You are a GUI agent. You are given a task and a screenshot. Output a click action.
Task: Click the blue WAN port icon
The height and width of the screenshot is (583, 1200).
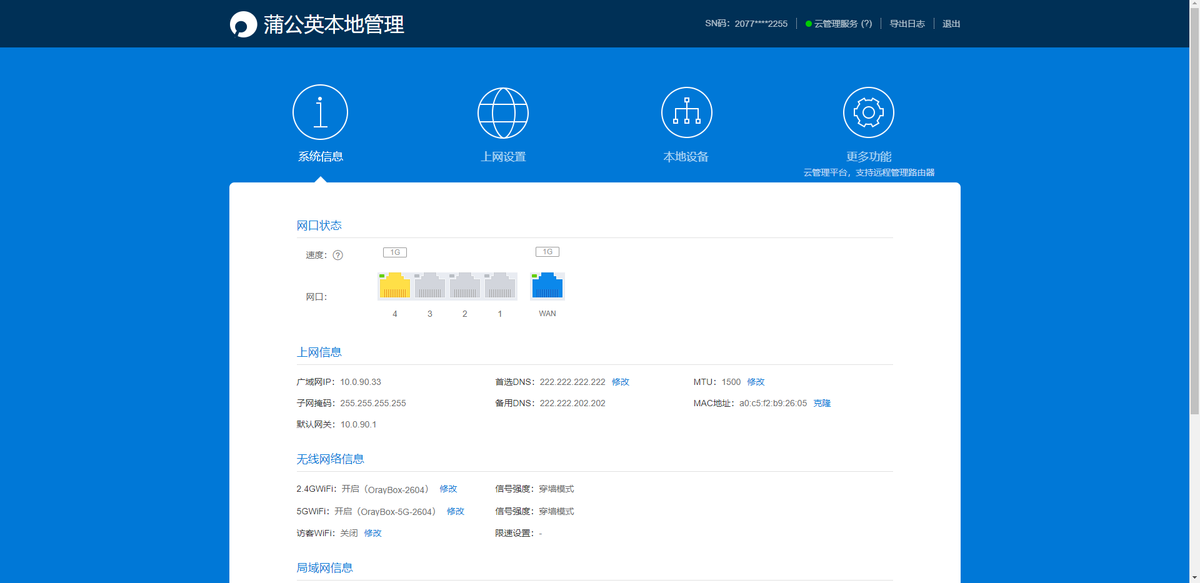[547, 286]
